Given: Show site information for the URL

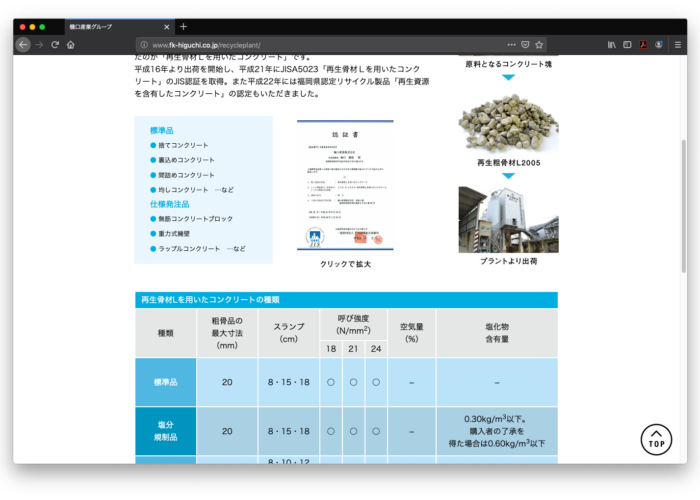Looking at the screenshot, I should tap(144, 45).
